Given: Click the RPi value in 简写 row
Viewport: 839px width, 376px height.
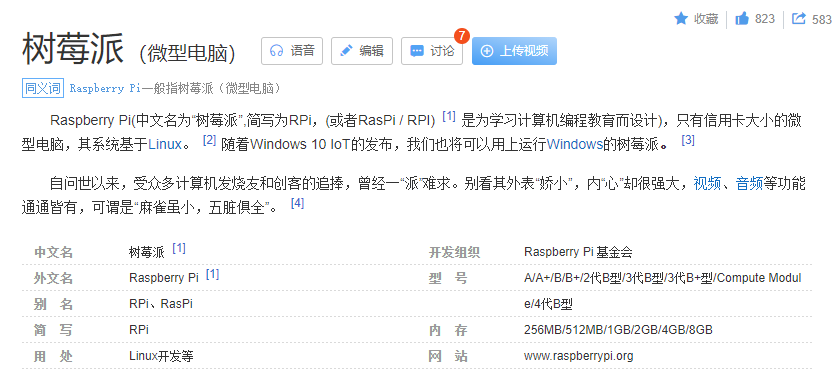Looking at the screenshot, I should click(x=139, y=329).
